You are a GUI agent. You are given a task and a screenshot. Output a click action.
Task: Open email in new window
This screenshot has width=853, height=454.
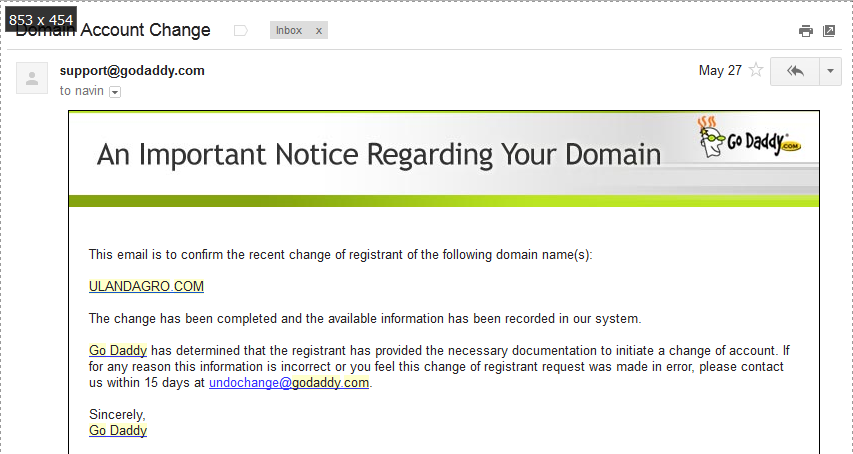click(x=829, y=31)
